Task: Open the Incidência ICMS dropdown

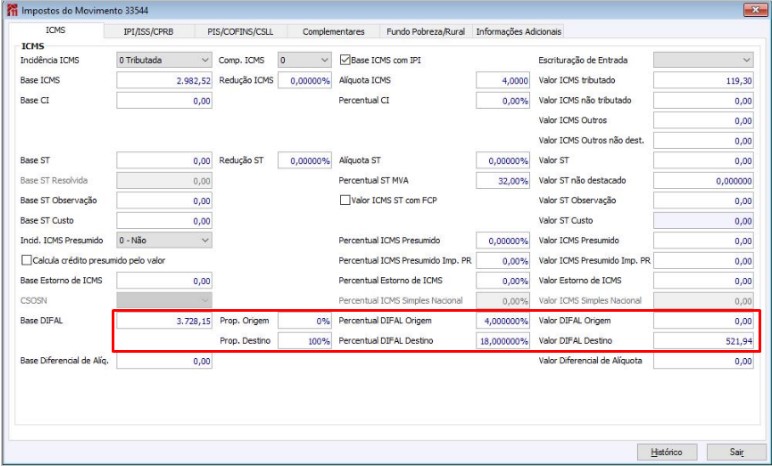Action: tap(164, 60)
